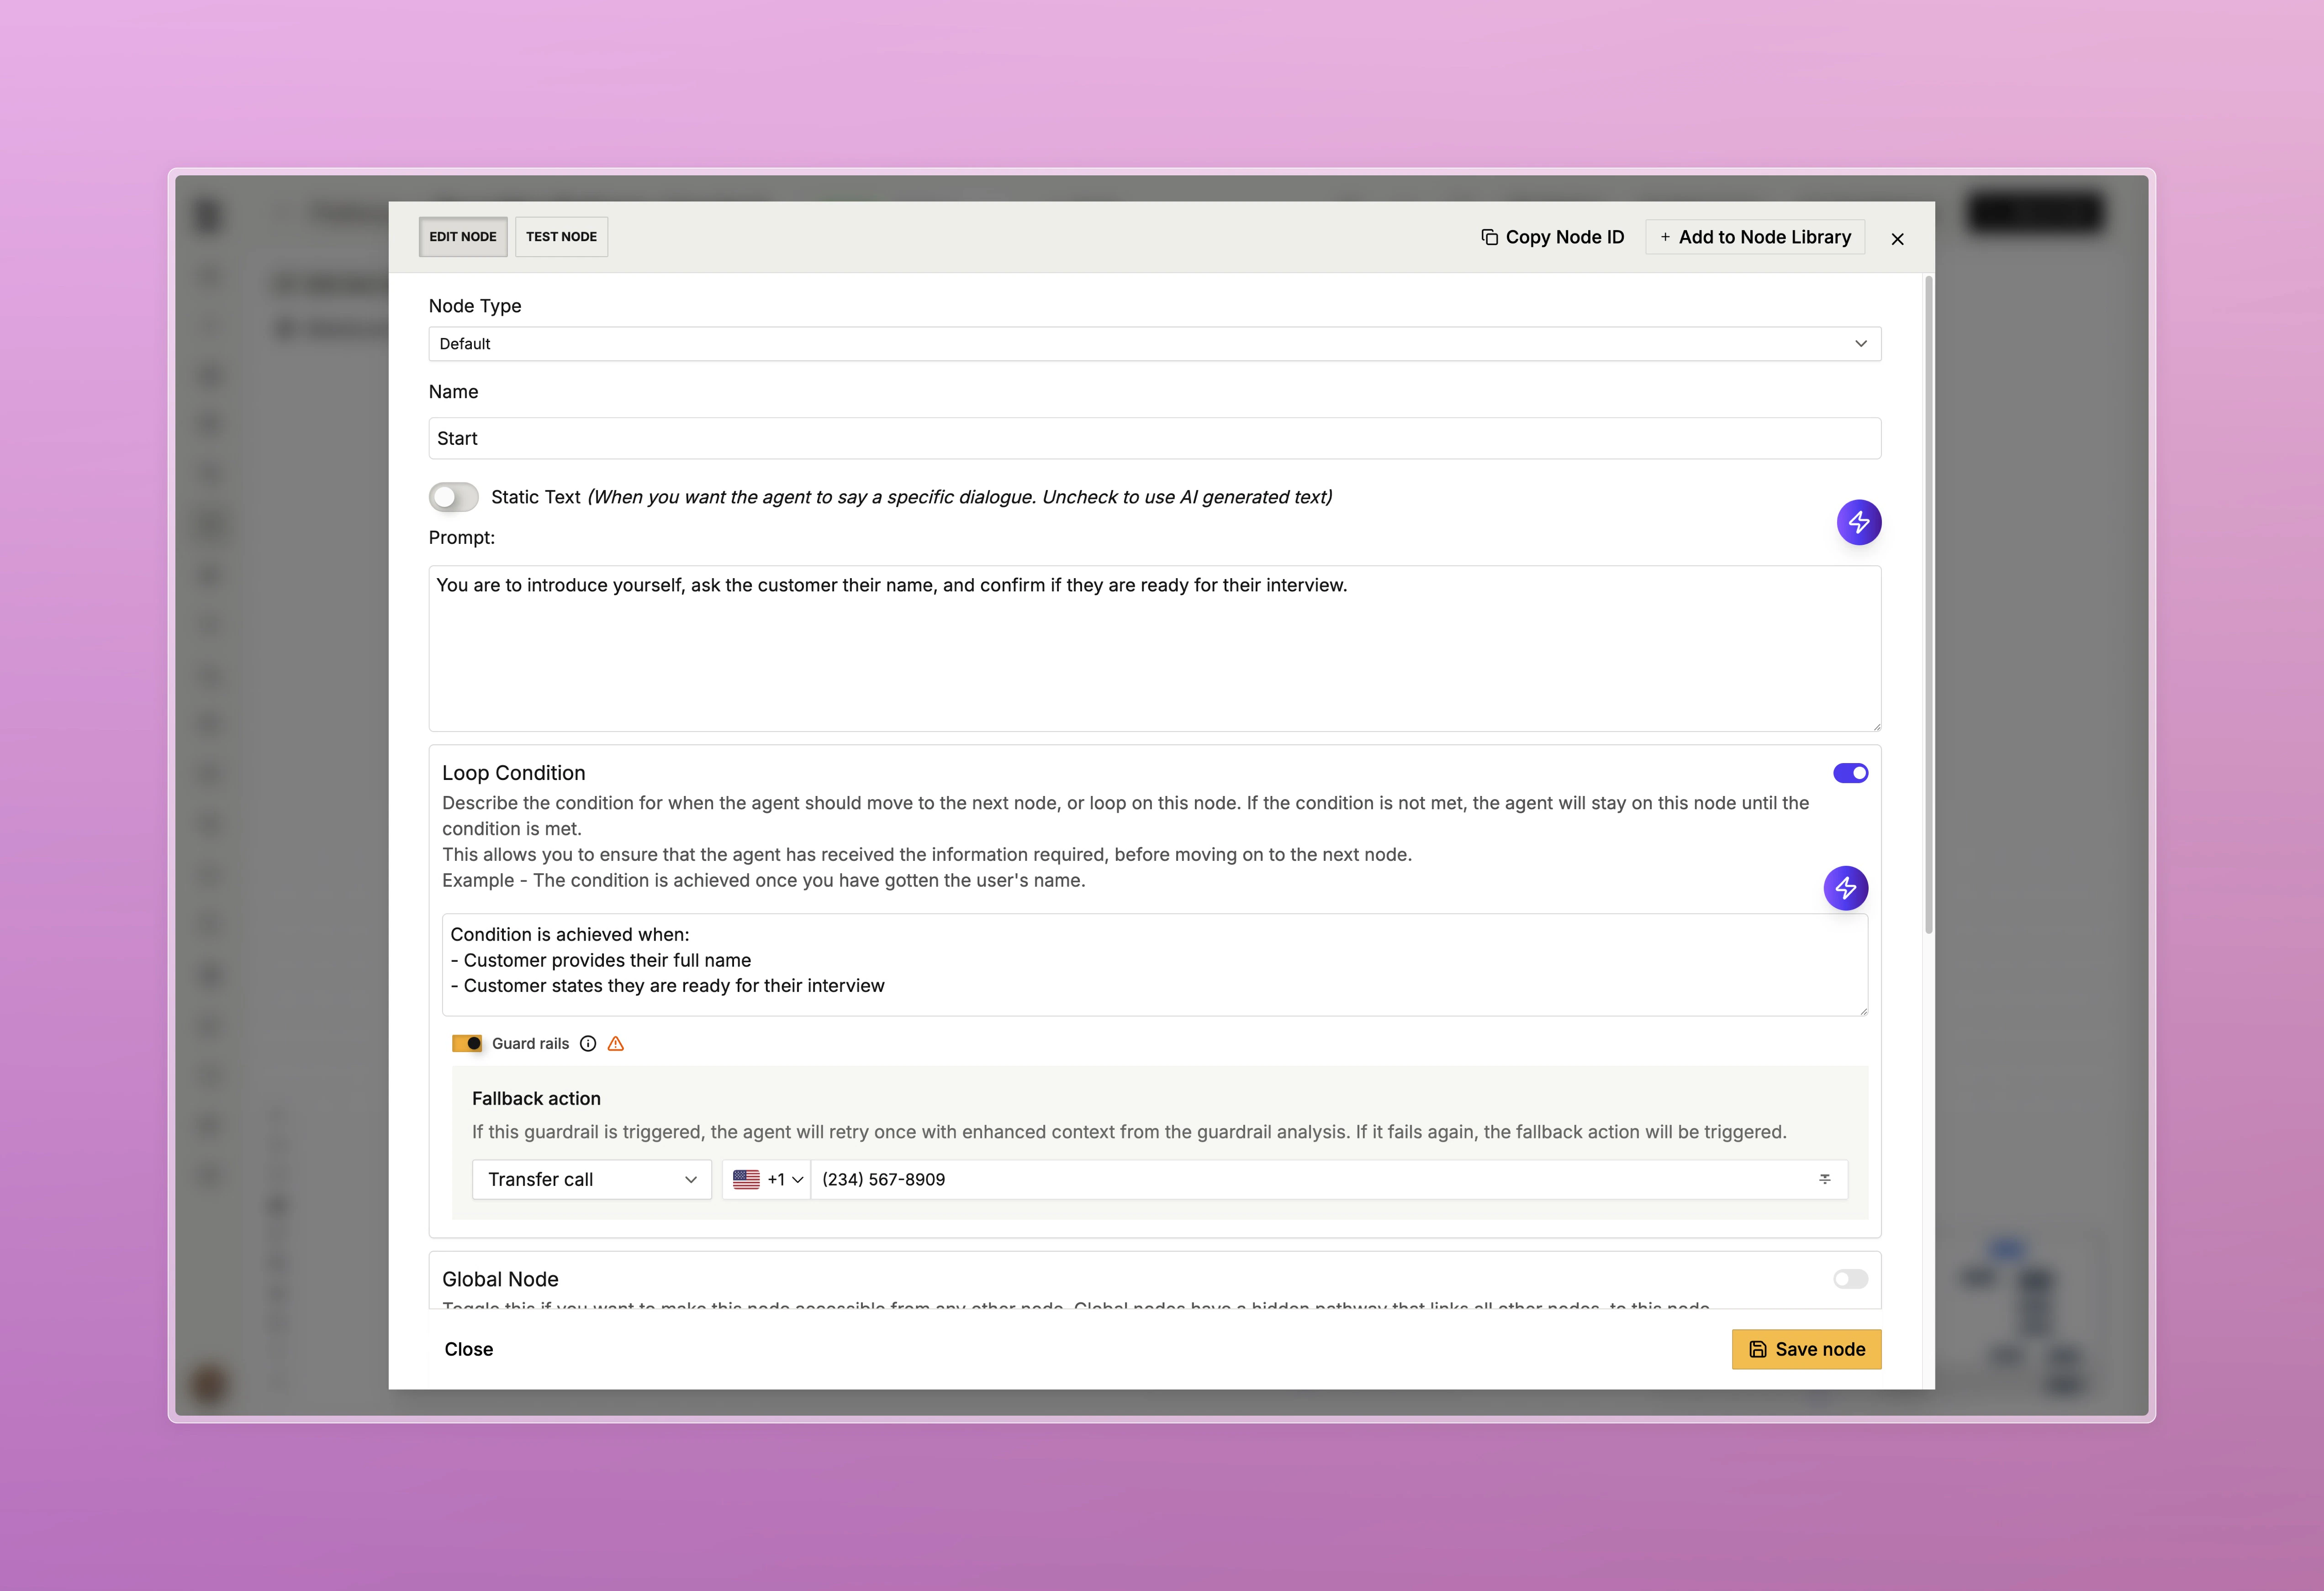Click the dialog's vertical scrollbar
This screenshot has width=2324, height=1591.
point(1928,605)
